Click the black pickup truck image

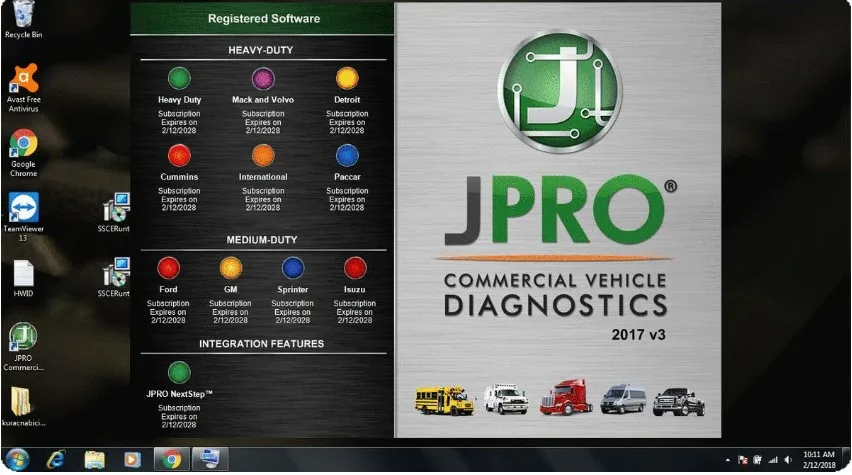[679, 402]
